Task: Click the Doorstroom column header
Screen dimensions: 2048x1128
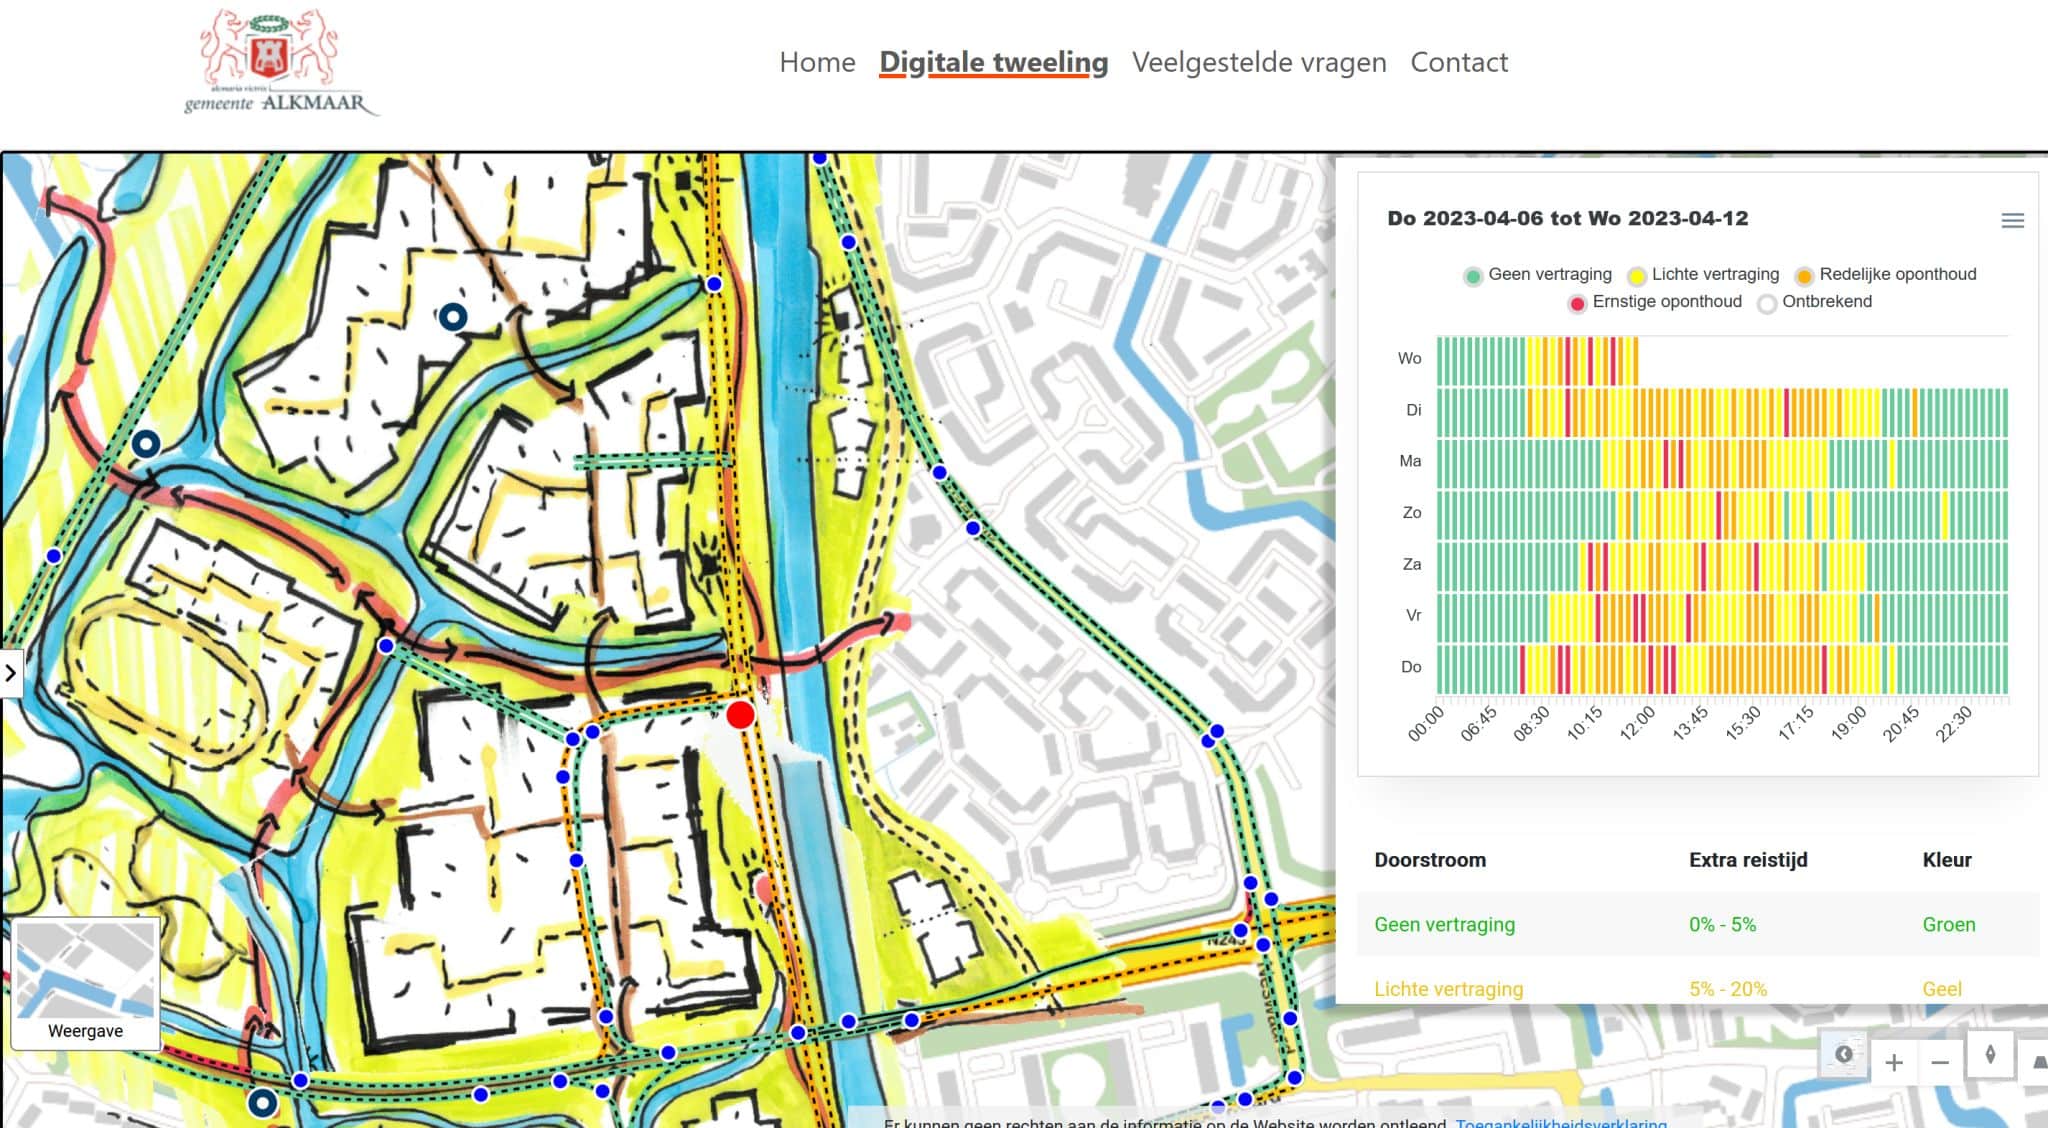Action: (1430, 860)
